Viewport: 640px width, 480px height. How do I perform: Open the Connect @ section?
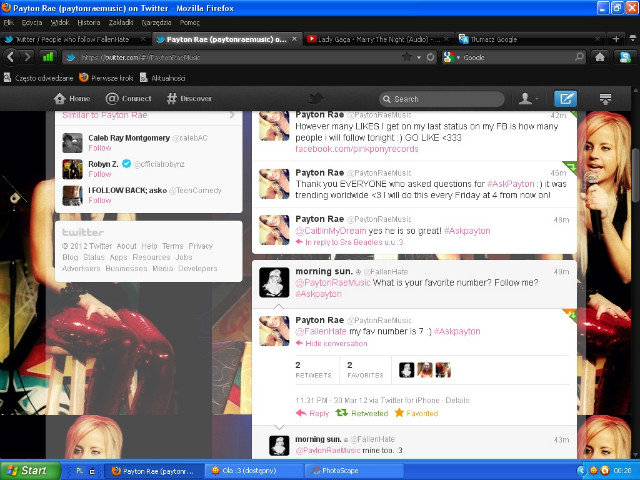point(128,98)
